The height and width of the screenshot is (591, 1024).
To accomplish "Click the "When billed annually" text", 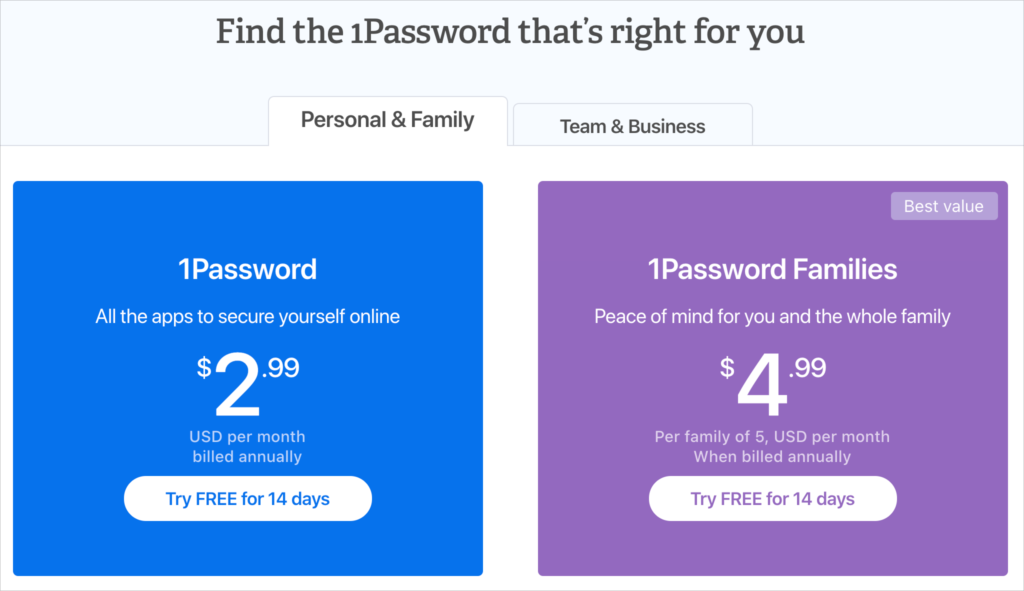I will (772, 457).
